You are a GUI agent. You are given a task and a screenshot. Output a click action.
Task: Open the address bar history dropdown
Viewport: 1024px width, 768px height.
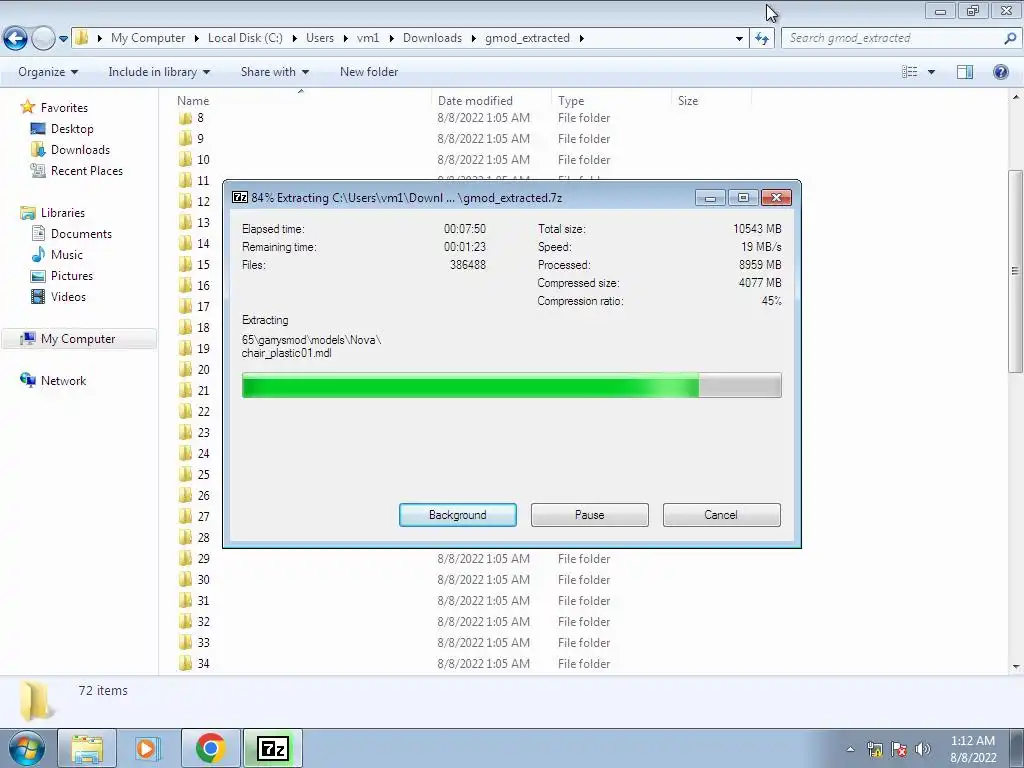[739, 39]
